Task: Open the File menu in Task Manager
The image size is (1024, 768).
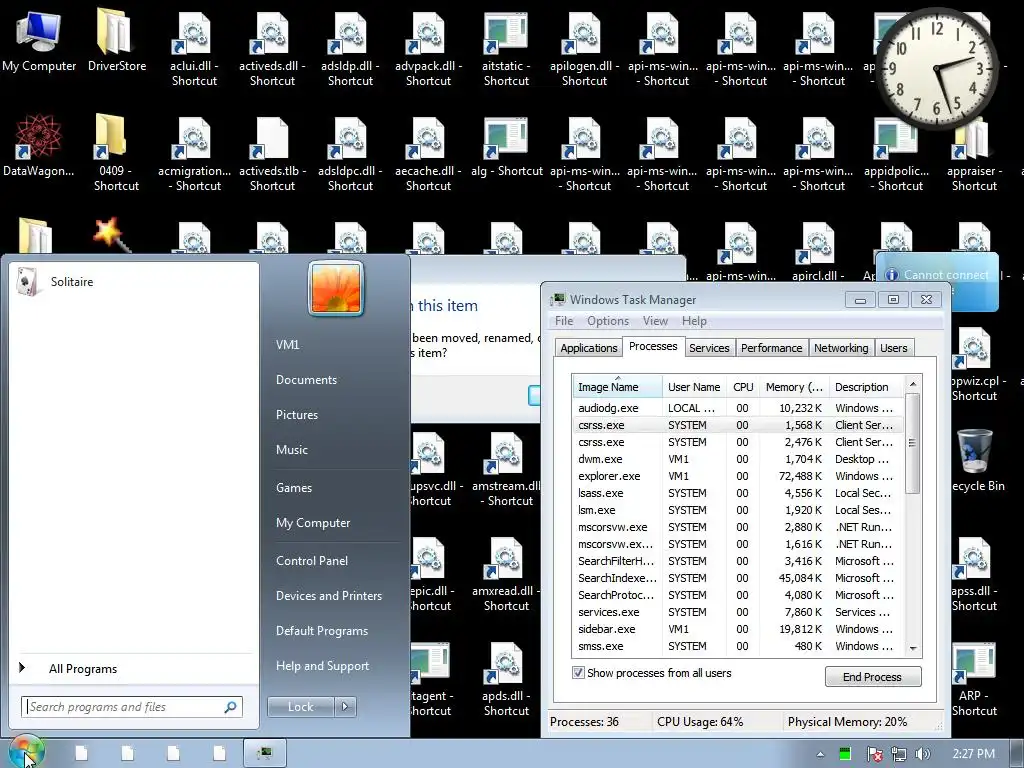Action: pyautogui.click(x=564, y=321)
